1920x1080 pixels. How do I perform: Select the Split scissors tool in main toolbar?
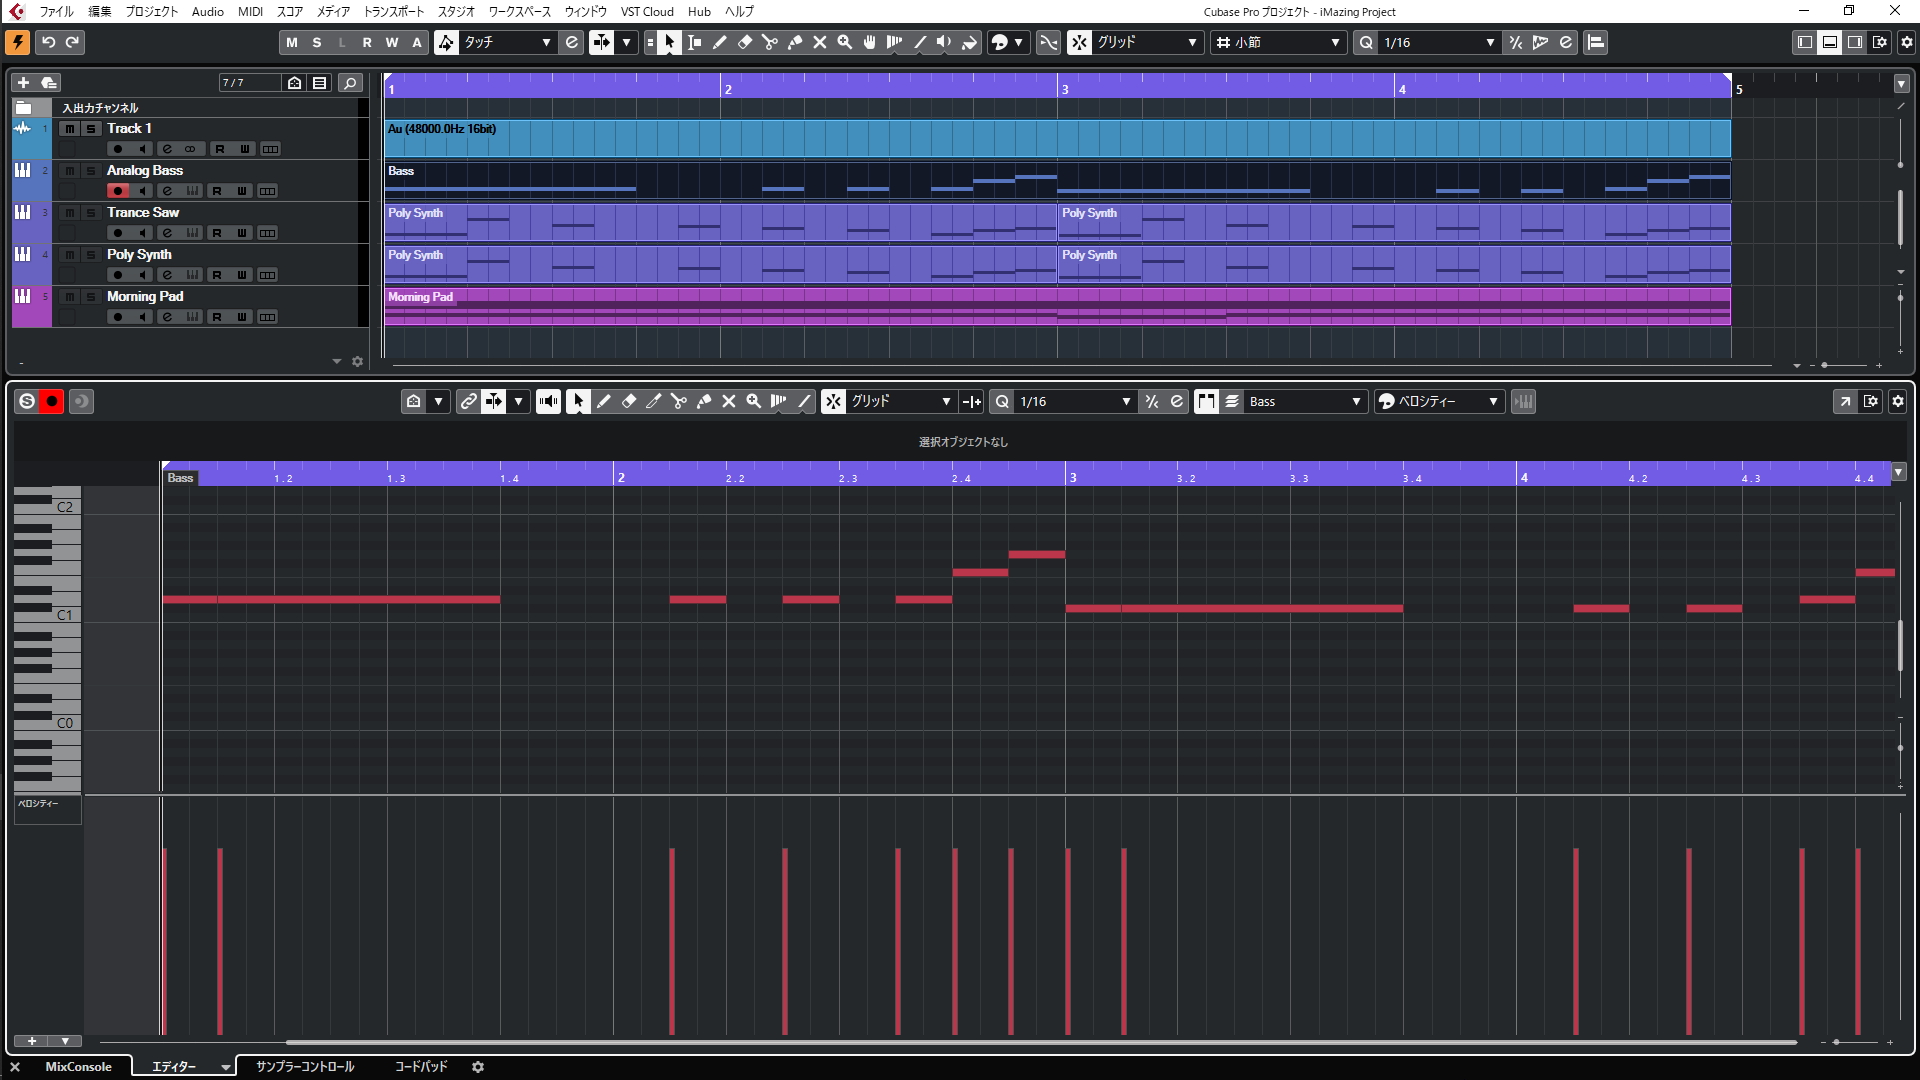click(769, 42)
